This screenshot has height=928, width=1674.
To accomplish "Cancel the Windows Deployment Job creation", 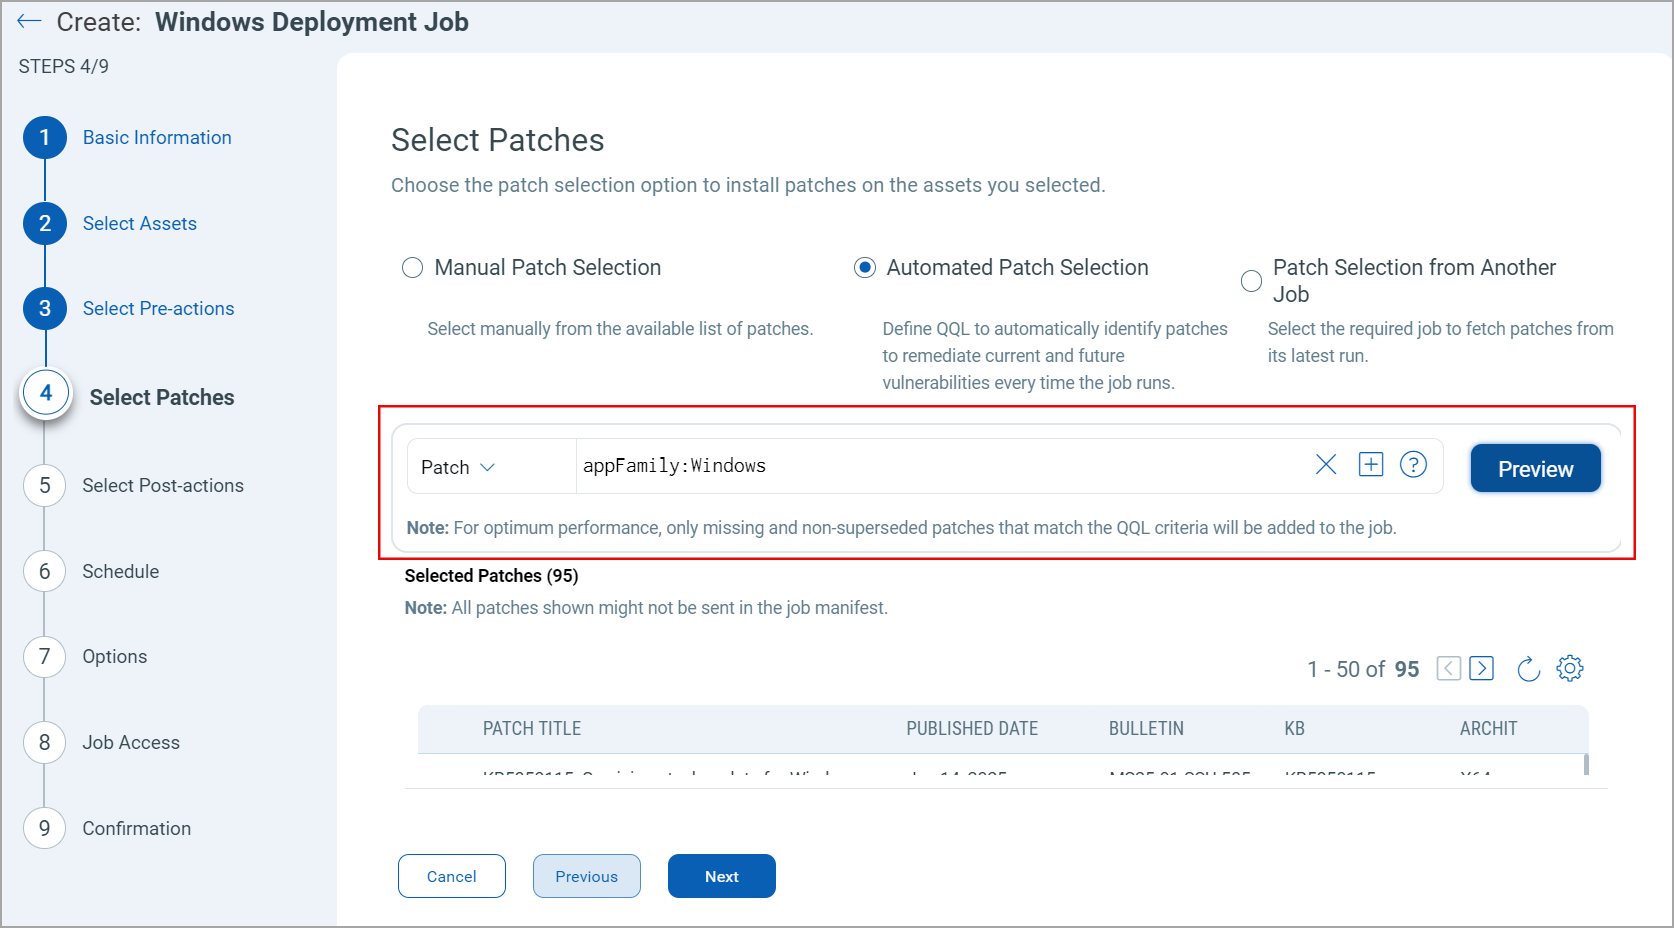I will pos(451,875).
